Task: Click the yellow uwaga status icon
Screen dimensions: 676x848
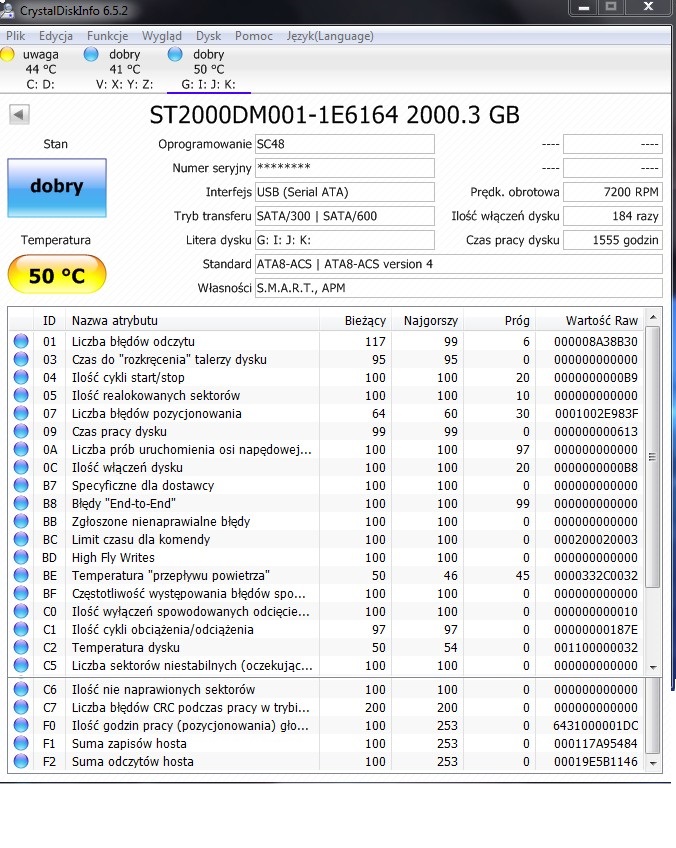Action: pyautogui.click(x=8, y=55)
